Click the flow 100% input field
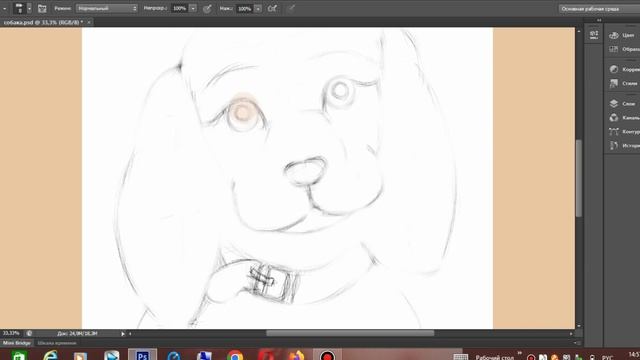 (x=244, y=8)
